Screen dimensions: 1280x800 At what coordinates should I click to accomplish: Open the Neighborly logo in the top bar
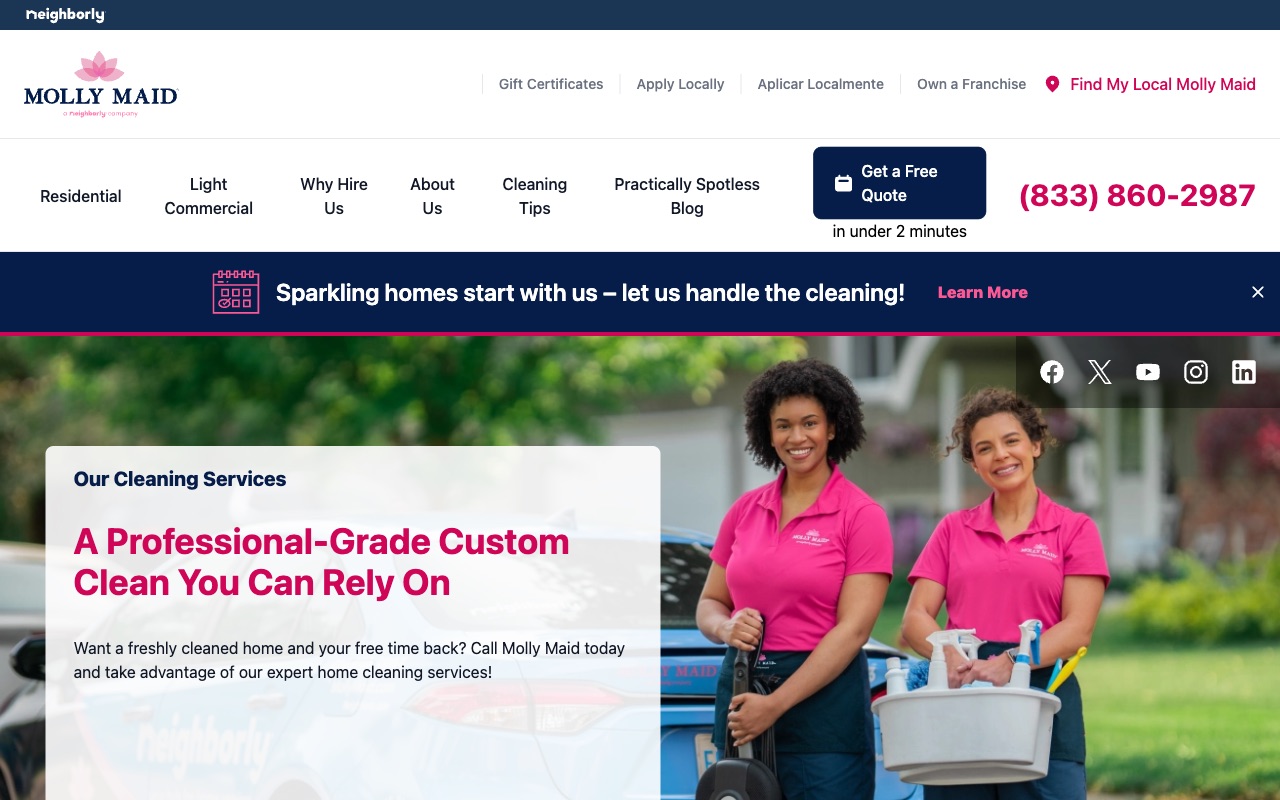(65, 14)
